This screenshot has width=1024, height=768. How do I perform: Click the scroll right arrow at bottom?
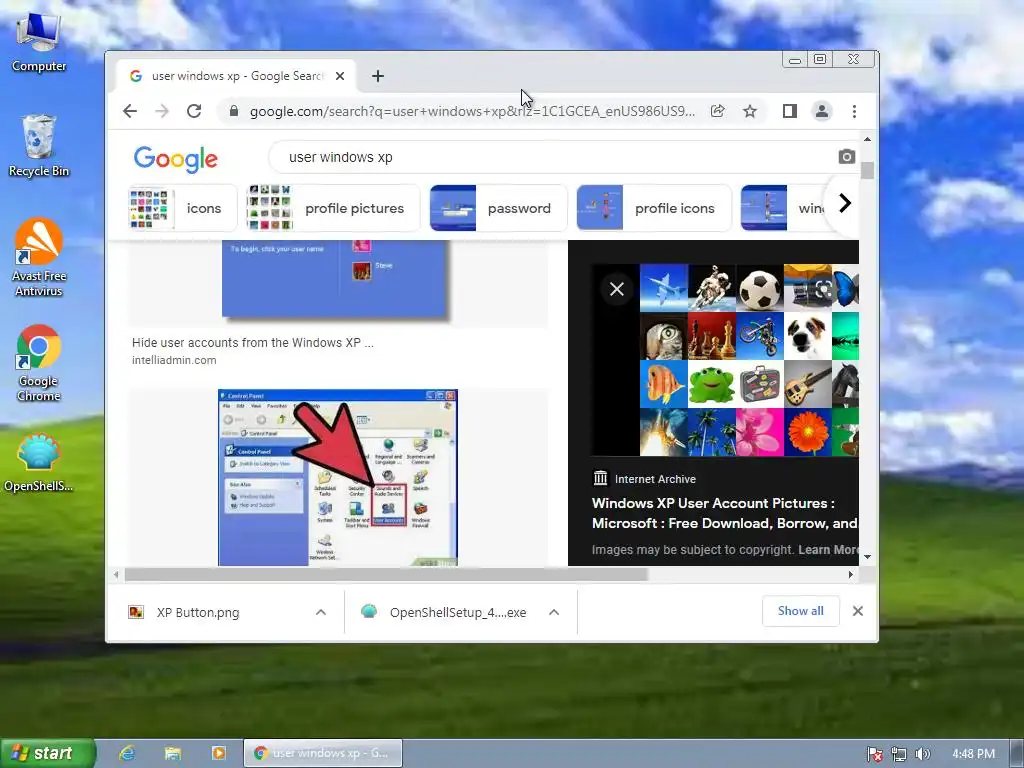coord(850,575)
